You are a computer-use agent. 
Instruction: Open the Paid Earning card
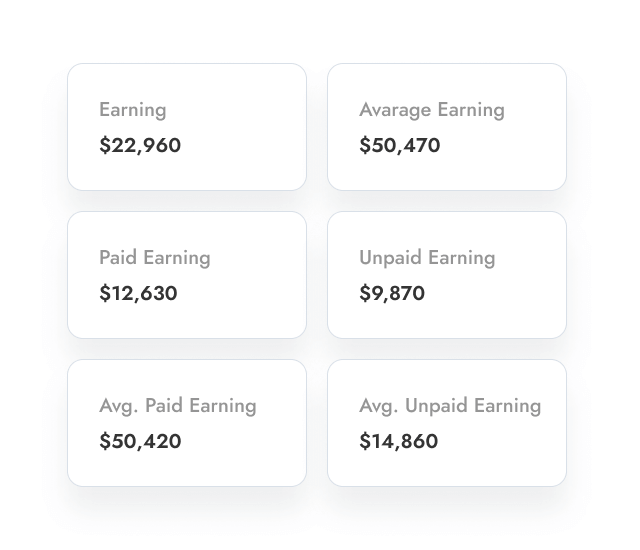tap(187, 275)
